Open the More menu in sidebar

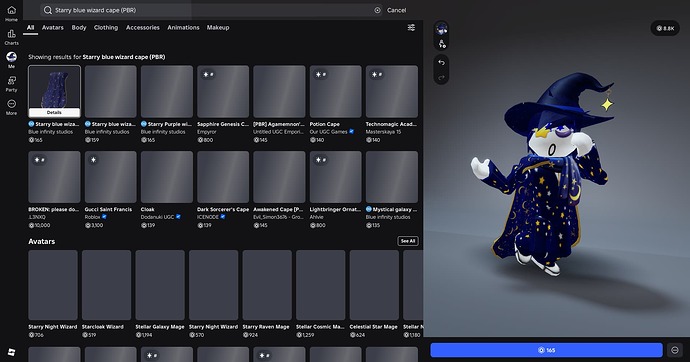coord(11,107)
